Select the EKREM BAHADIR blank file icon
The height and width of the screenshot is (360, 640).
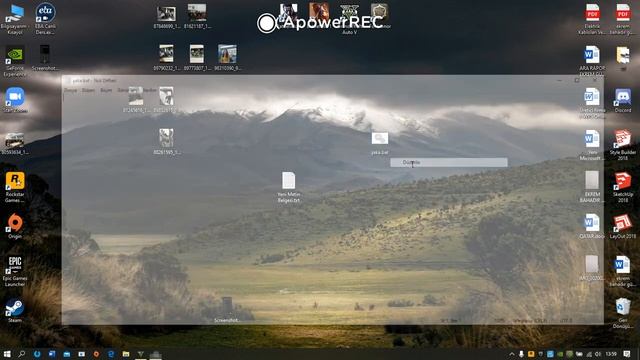592,187
